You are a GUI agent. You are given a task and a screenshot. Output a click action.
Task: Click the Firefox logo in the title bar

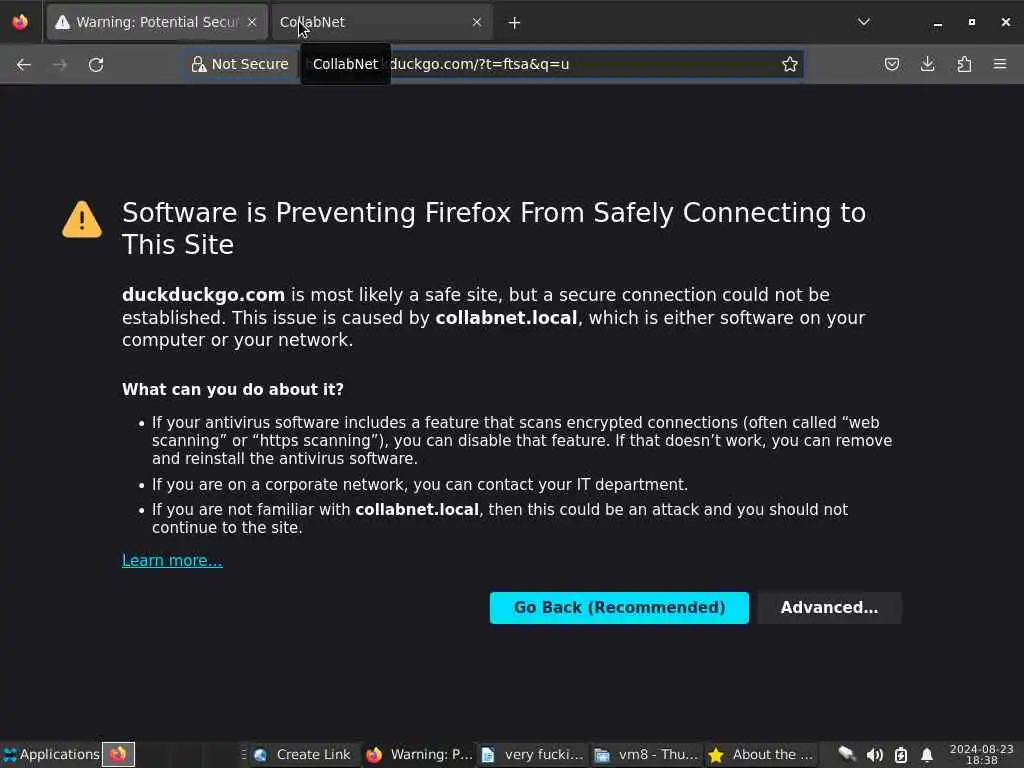tap(20, 22)
